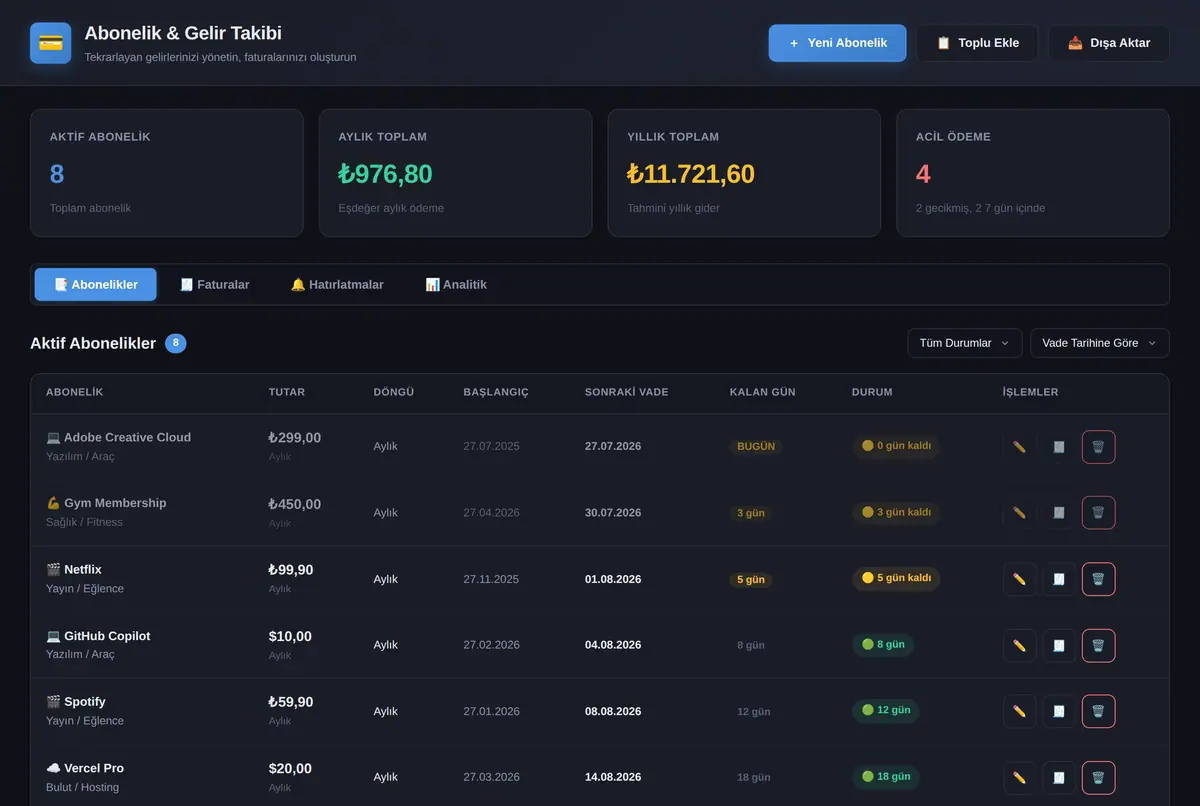Edit the GitHub Copilot subscription
The image size is (1200, 806).
(x=1019, y=645)
